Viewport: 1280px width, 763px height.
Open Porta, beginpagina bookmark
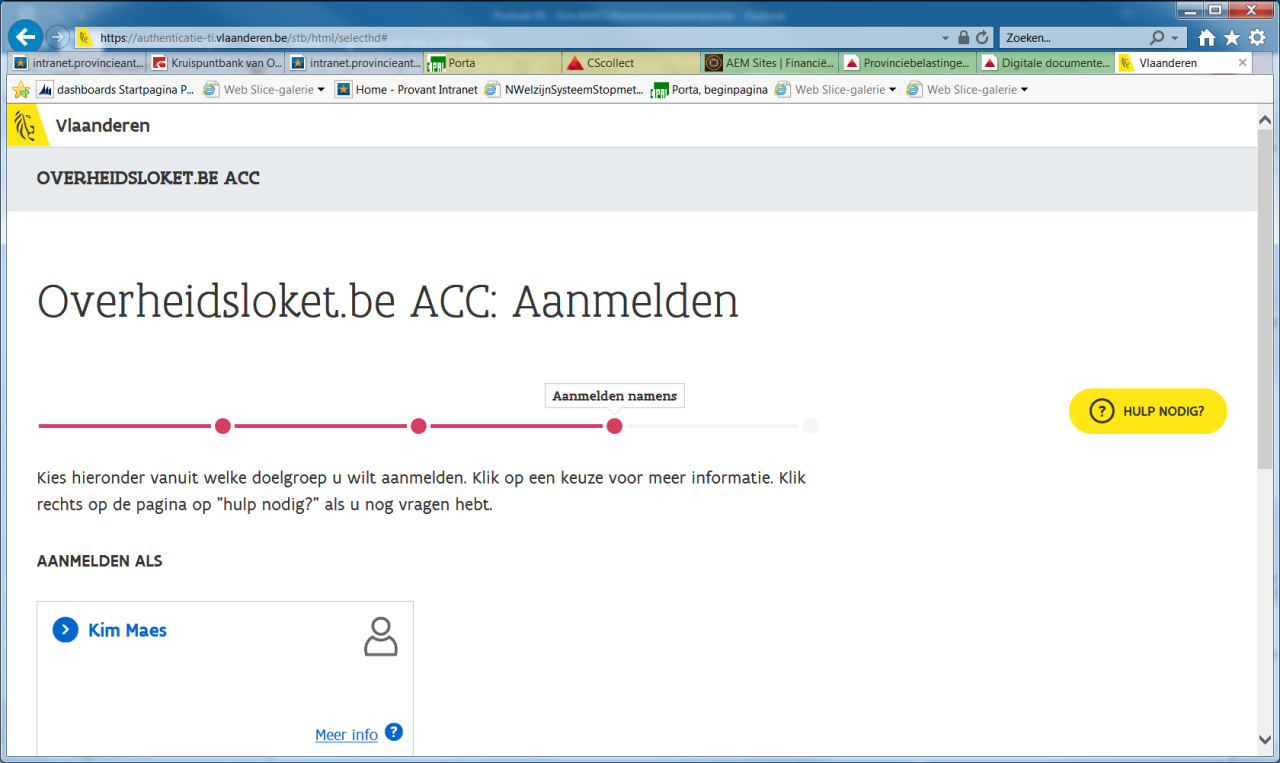[x=710, y=90]
